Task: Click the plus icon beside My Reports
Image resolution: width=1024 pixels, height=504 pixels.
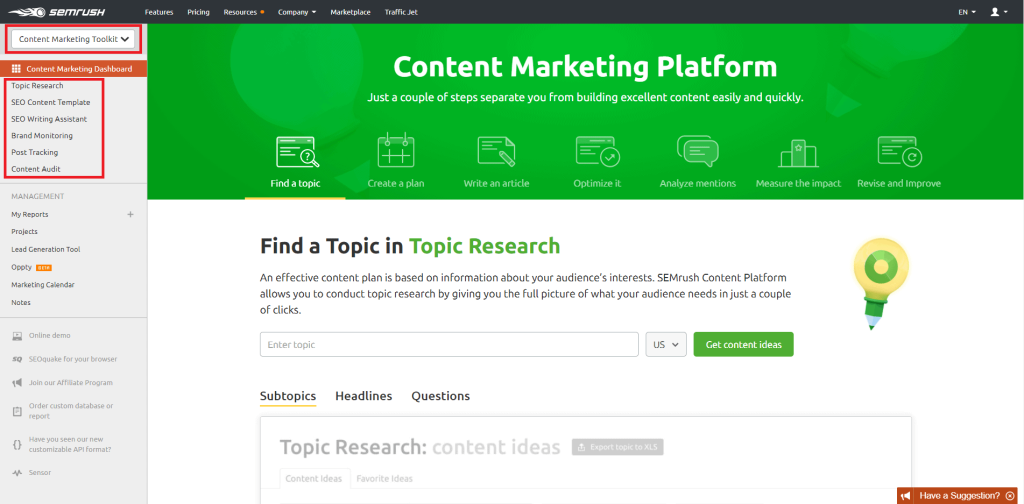Action: (131, 214)
